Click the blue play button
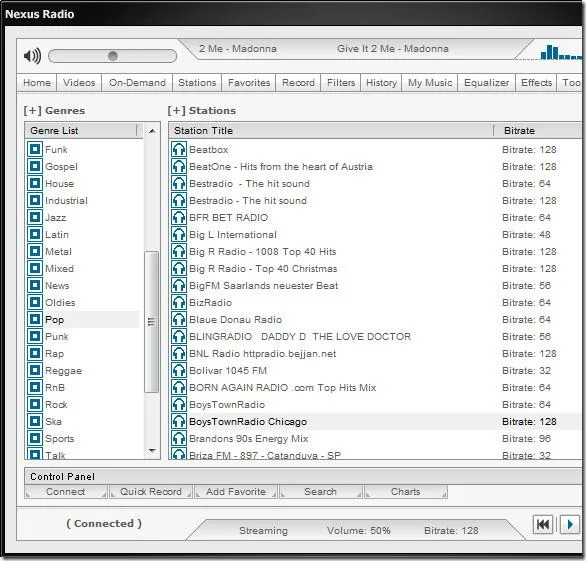The width and height of the screenshot is (586, 561). pyautogui.click(x=570, y=524)
